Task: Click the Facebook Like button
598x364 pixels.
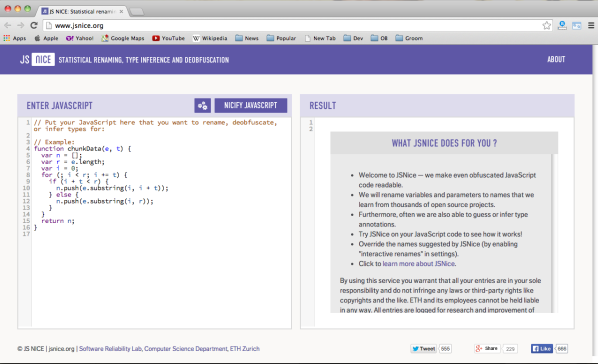Action: (542, 348)
